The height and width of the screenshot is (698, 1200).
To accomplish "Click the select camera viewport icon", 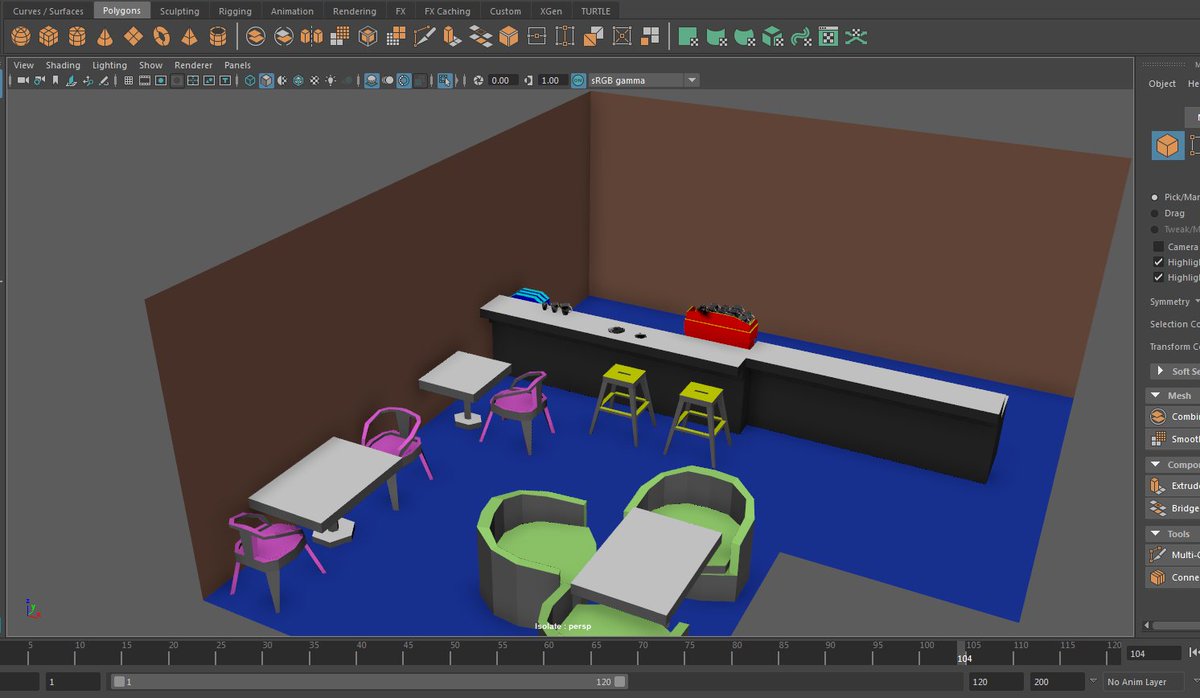I will click(21, 80).
